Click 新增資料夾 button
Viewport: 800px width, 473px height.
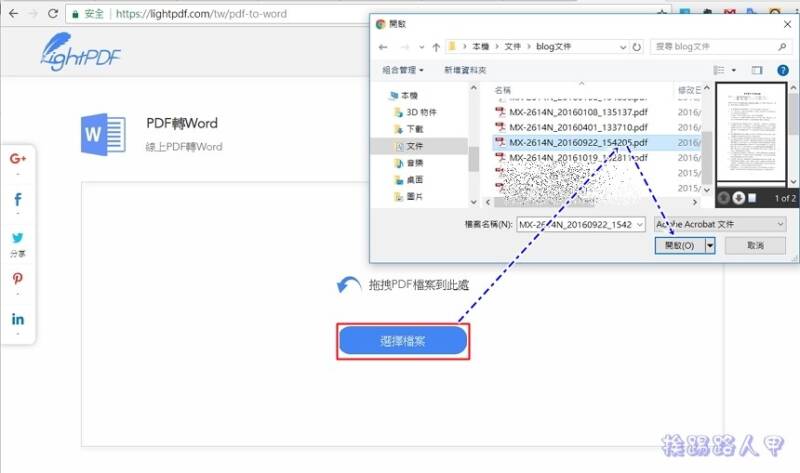click(x=465, y=70)
